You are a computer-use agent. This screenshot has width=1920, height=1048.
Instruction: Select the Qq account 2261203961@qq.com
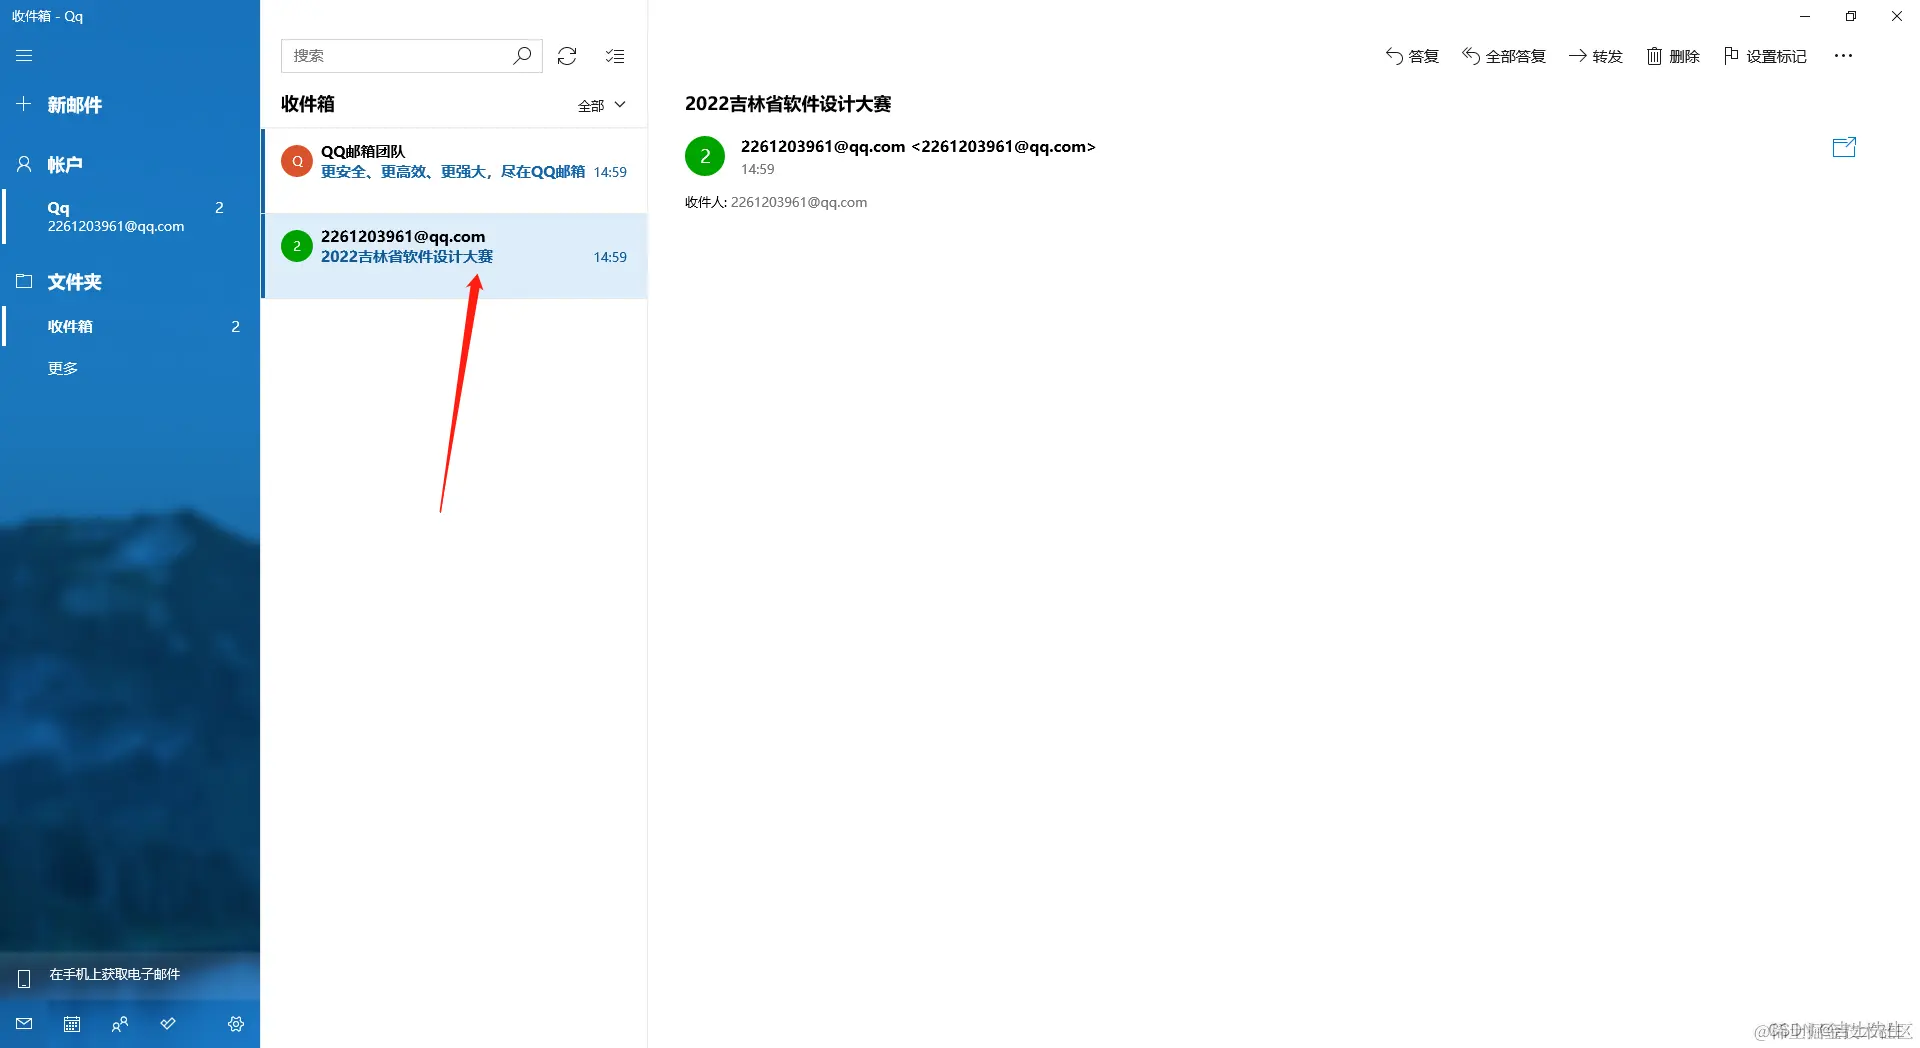coord(130,216)
